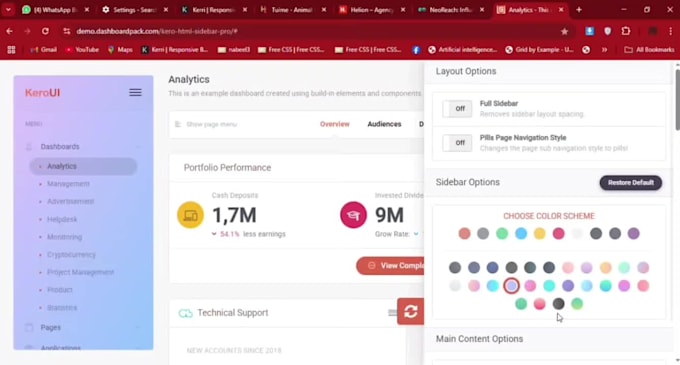680x365 pixels.
Task: Choose the yellow swatch in first row
Action: [x=539, y=234]
